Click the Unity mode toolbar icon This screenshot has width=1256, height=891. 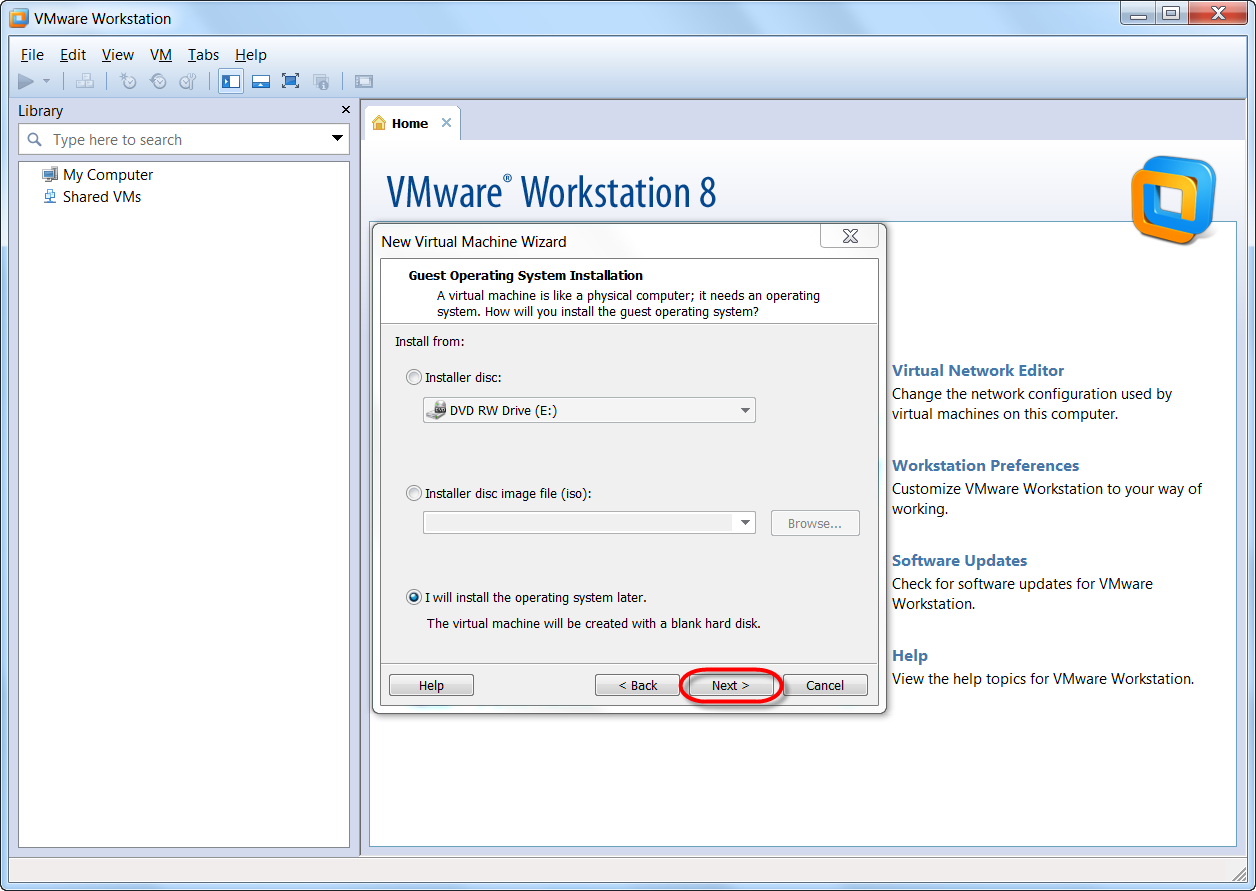coord(321,82)
